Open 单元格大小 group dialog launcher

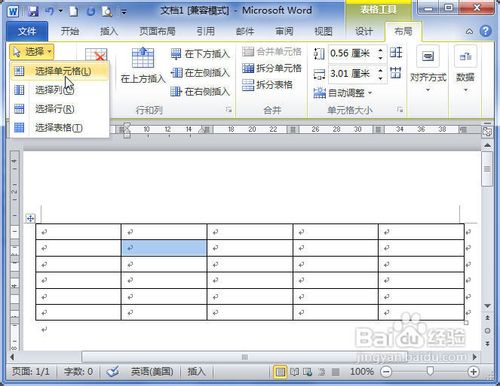[x=400, y=109]
